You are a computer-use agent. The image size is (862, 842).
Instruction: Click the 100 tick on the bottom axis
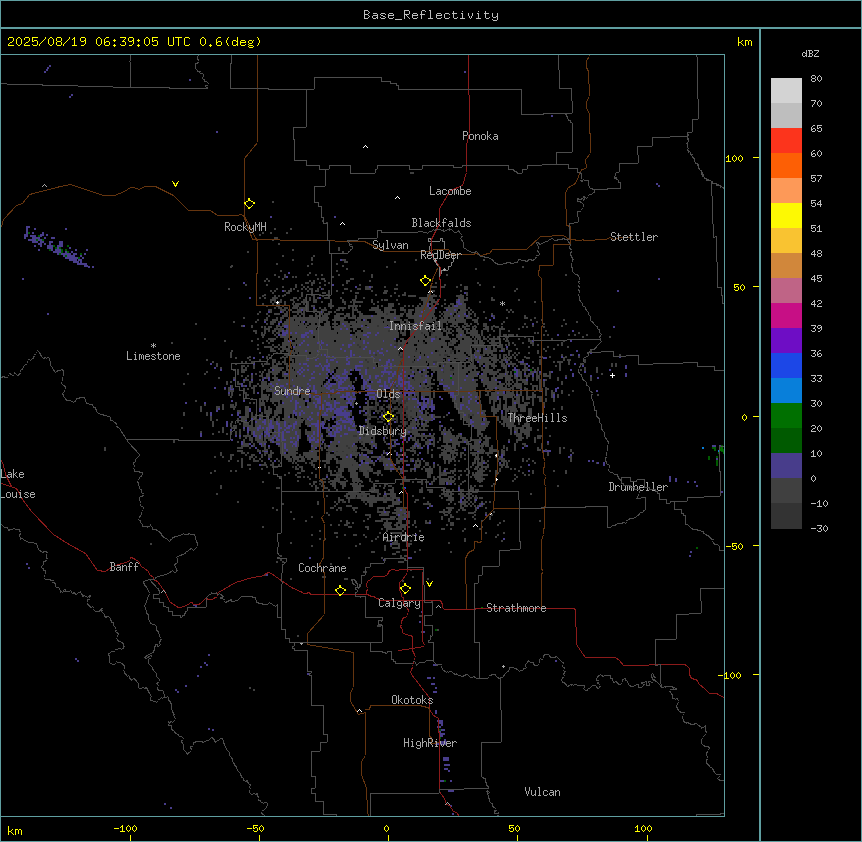coord(643,828)
